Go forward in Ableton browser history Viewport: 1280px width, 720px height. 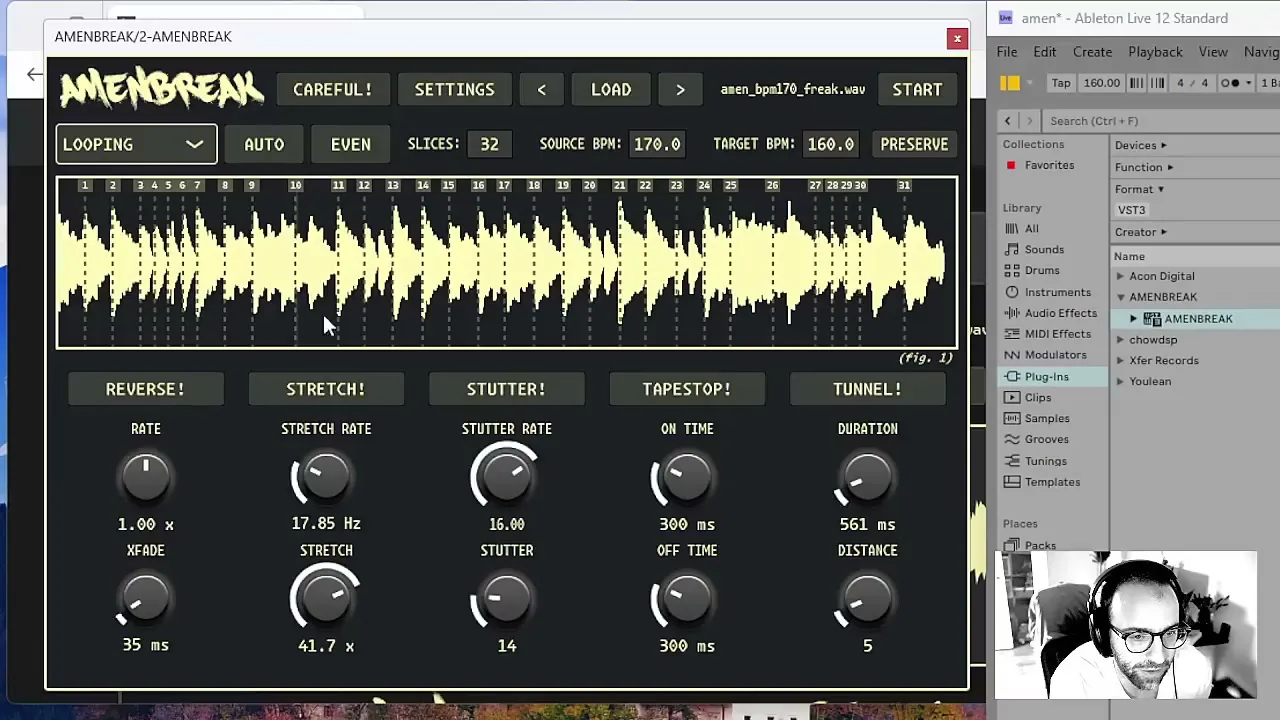(x=1029, y=120)
